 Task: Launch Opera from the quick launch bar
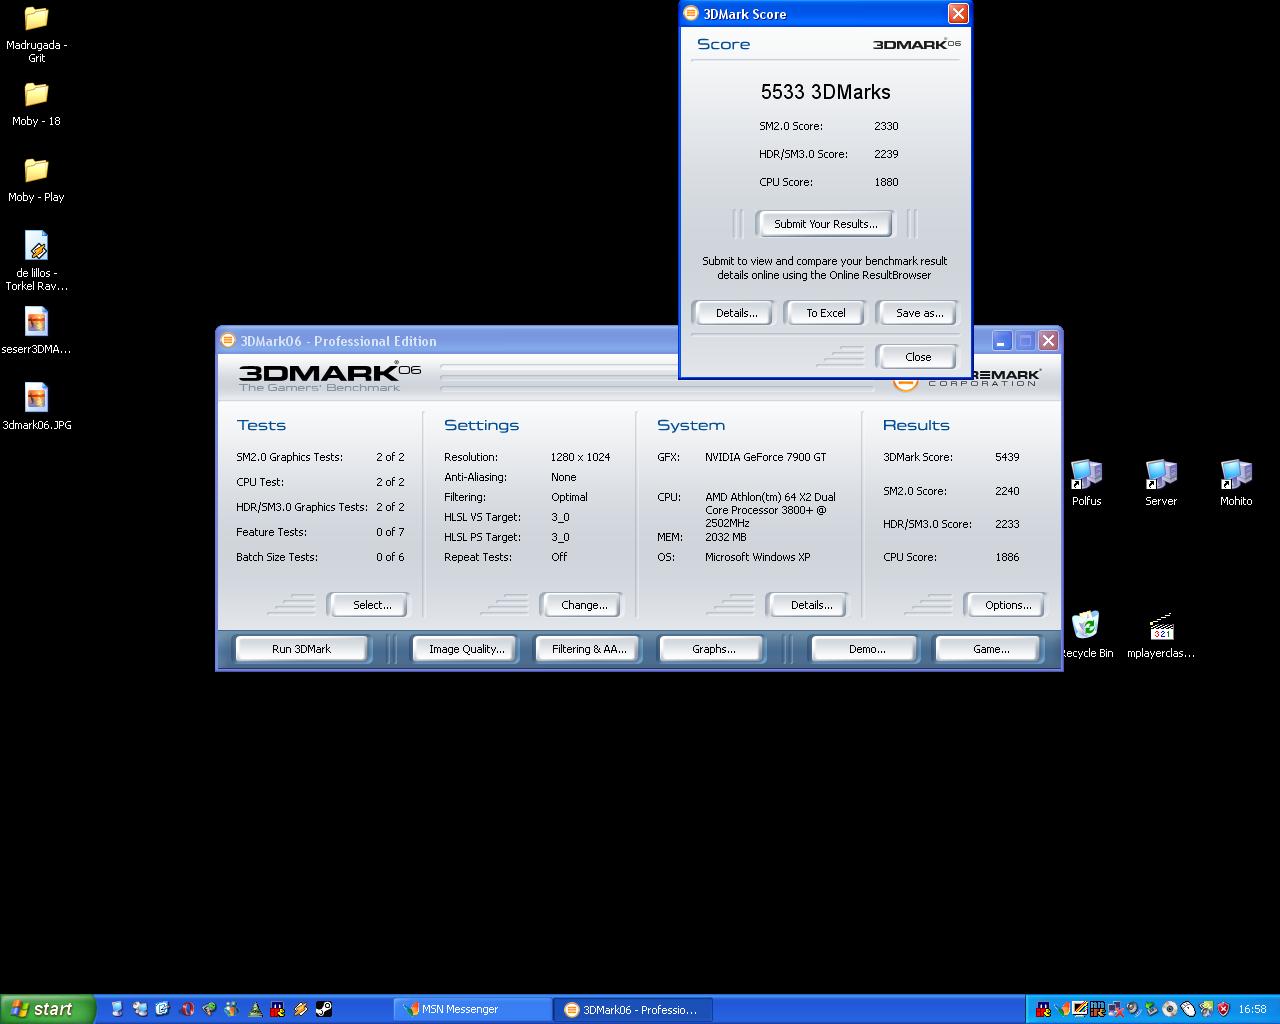point(187,1009)
